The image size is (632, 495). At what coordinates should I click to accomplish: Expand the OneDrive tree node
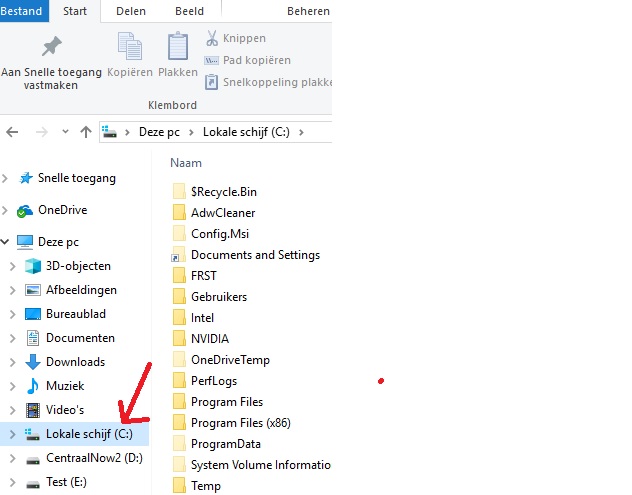(5, 210)
